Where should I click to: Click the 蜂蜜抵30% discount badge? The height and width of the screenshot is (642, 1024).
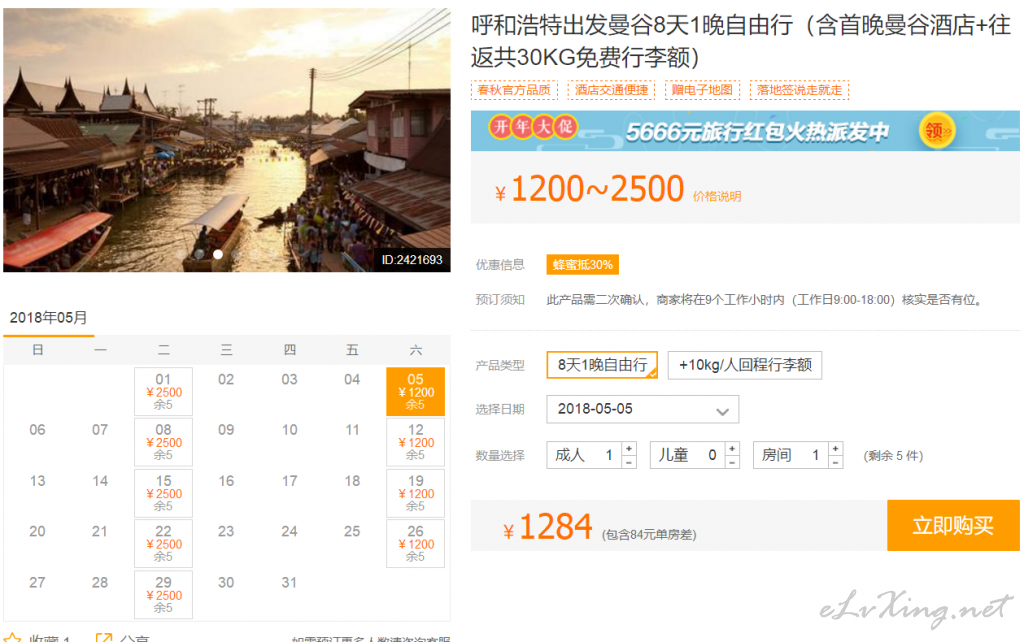(583, 265)
